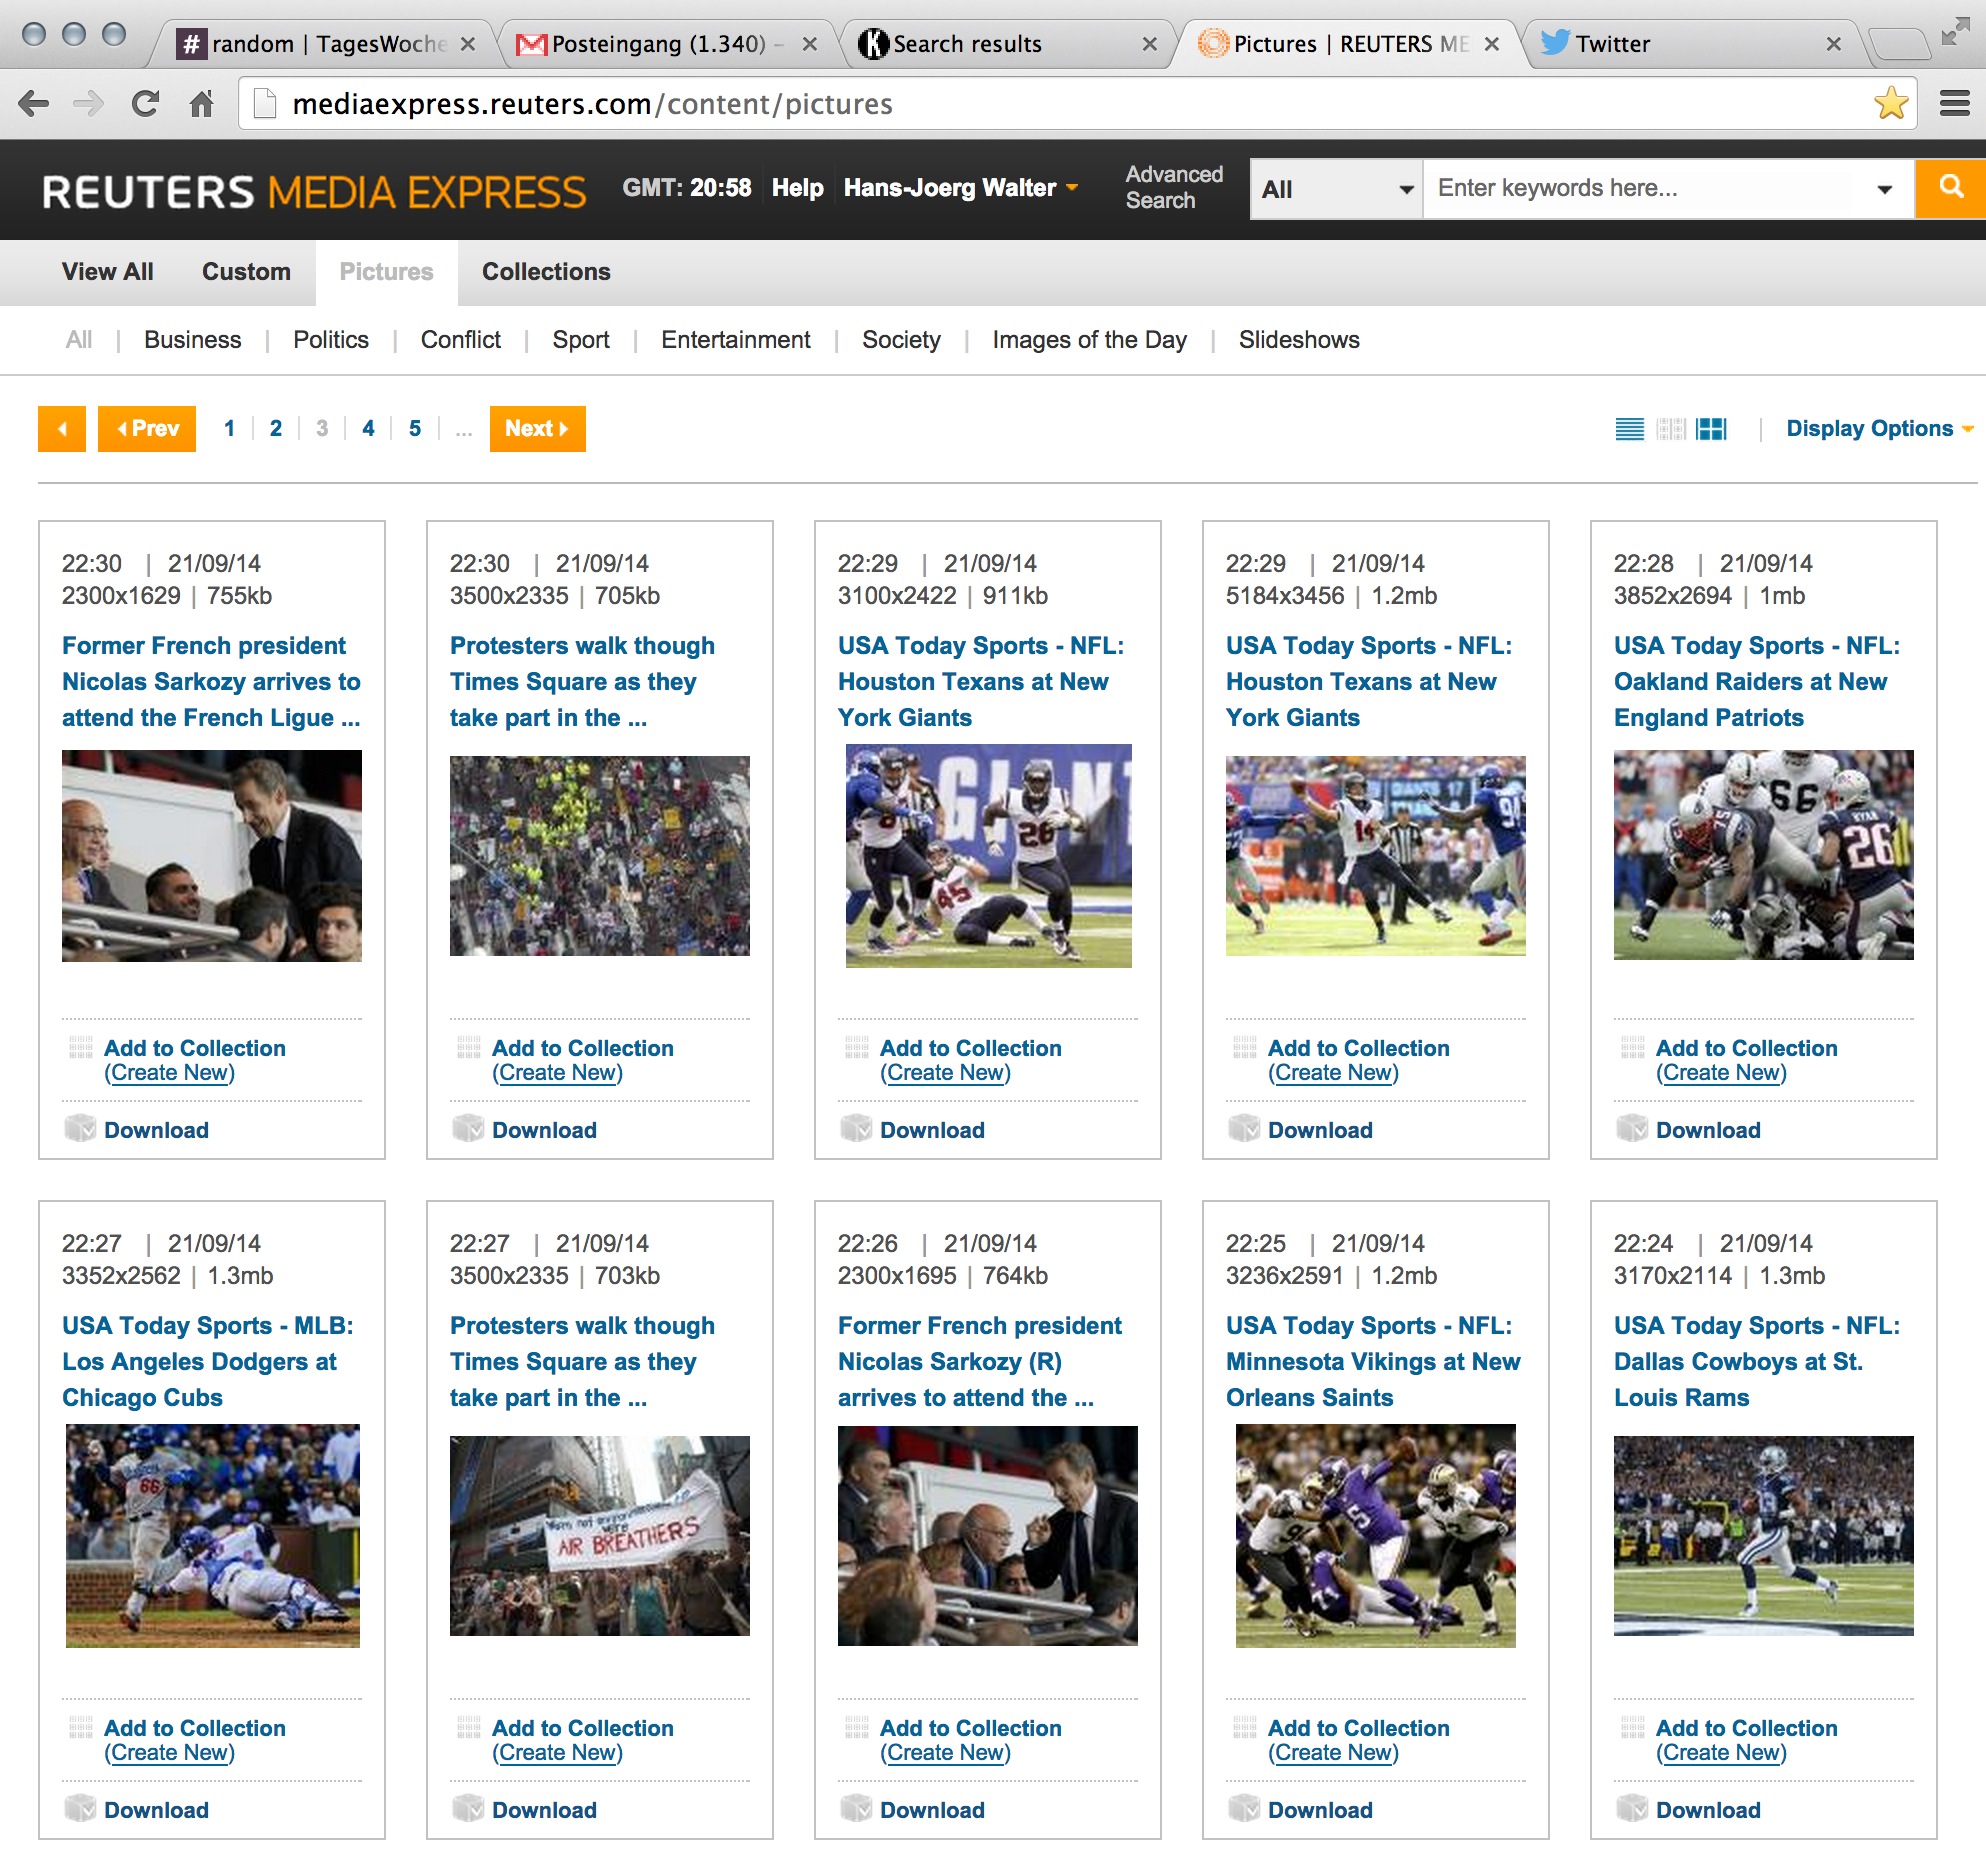Click the Prev pagination button
This screenshot has height=1852, width=1986.
click(x=147, y=429)
